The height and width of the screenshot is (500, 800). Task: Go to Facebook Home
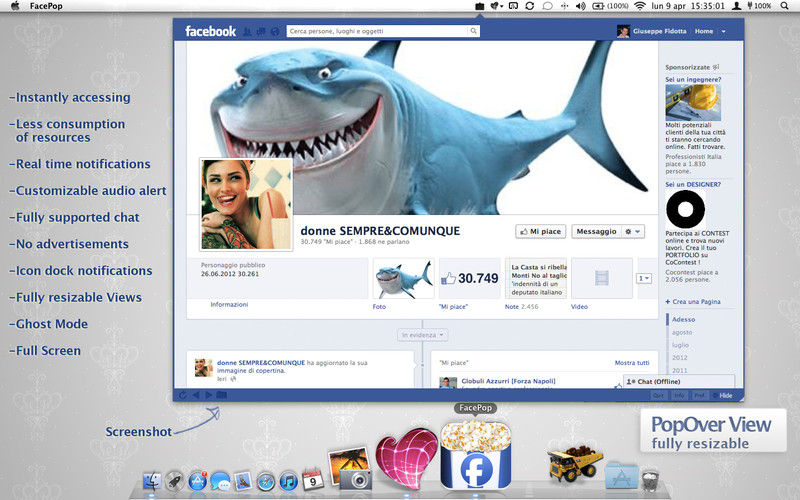point(704,31)
